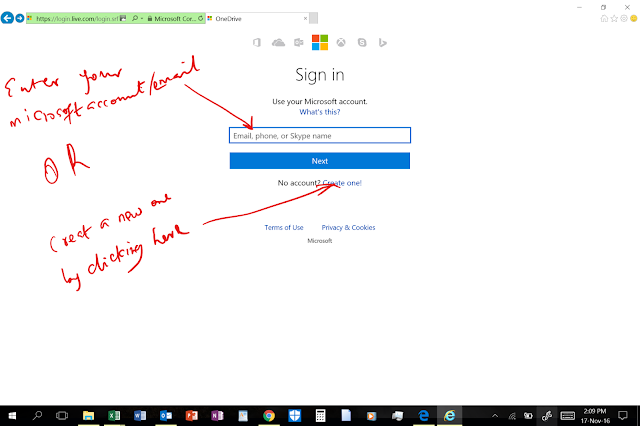
Task: Open Task View from the taskbar
Action: coord(62,416)
